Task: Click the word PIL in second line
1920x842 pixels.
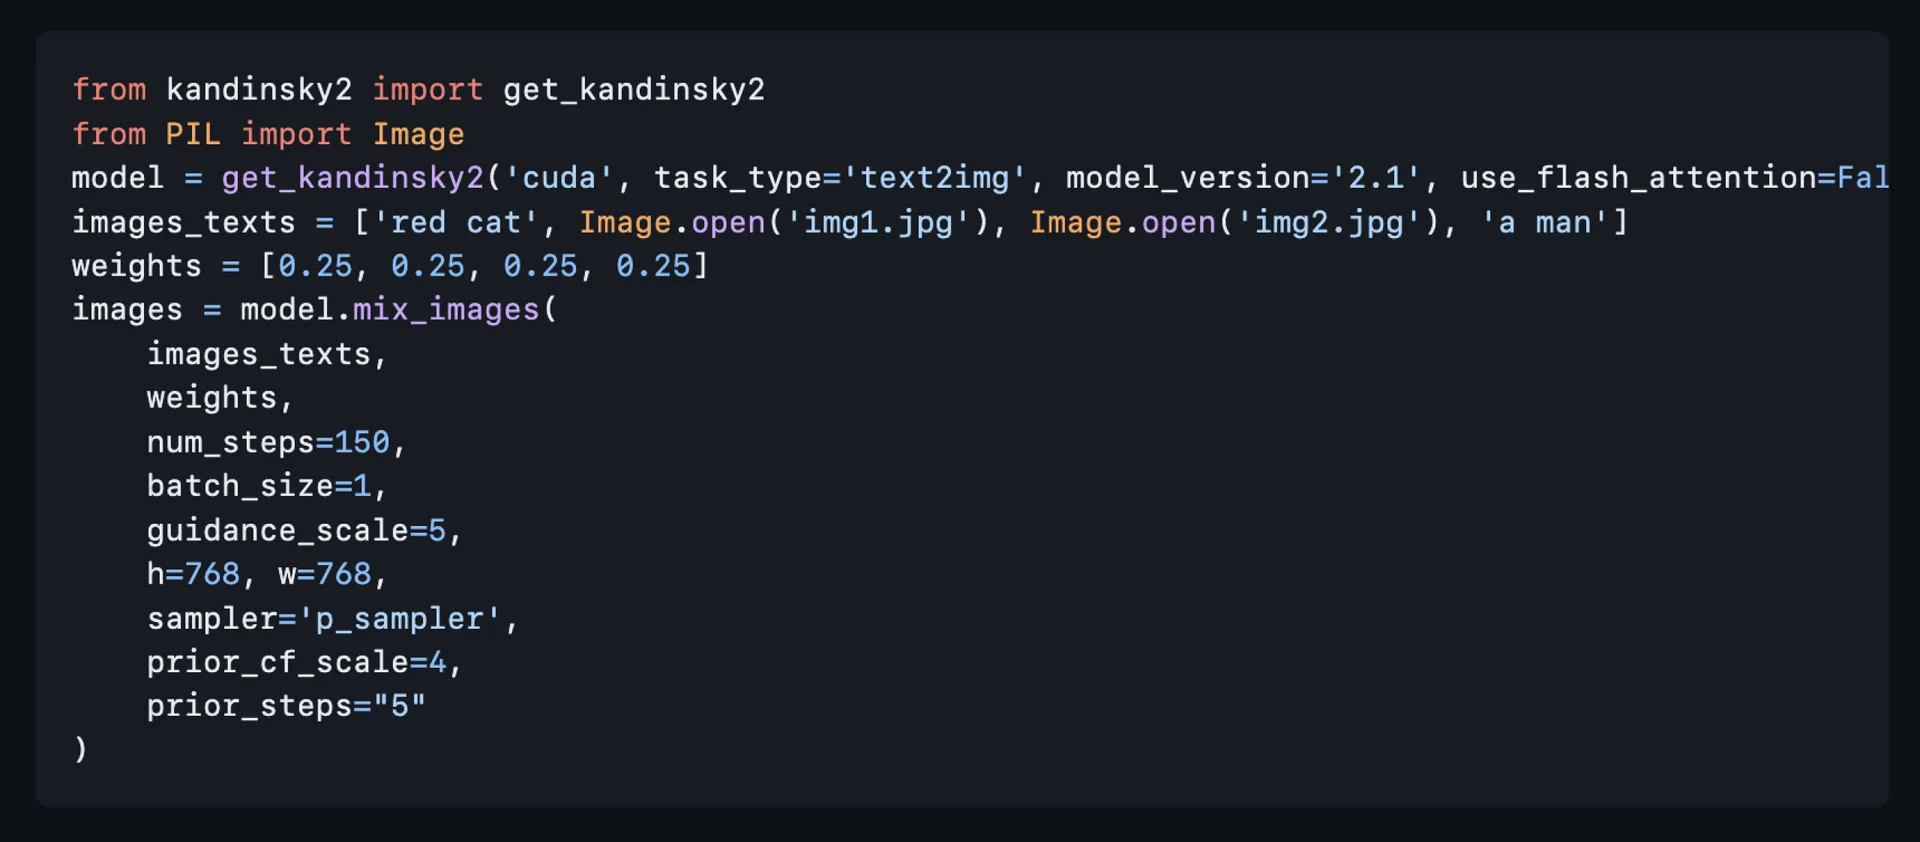Action: pos(193,134)
